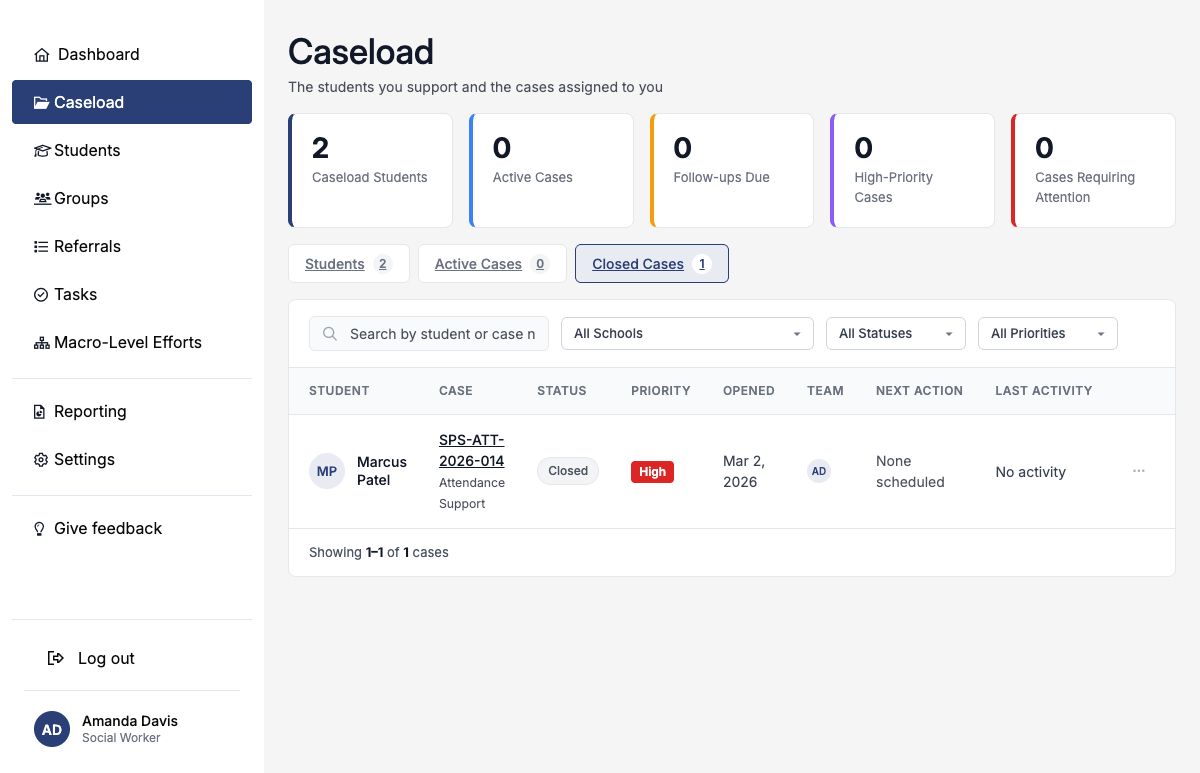Click the STUDENT column header
1200x773 pixels.
coord(339,391)
